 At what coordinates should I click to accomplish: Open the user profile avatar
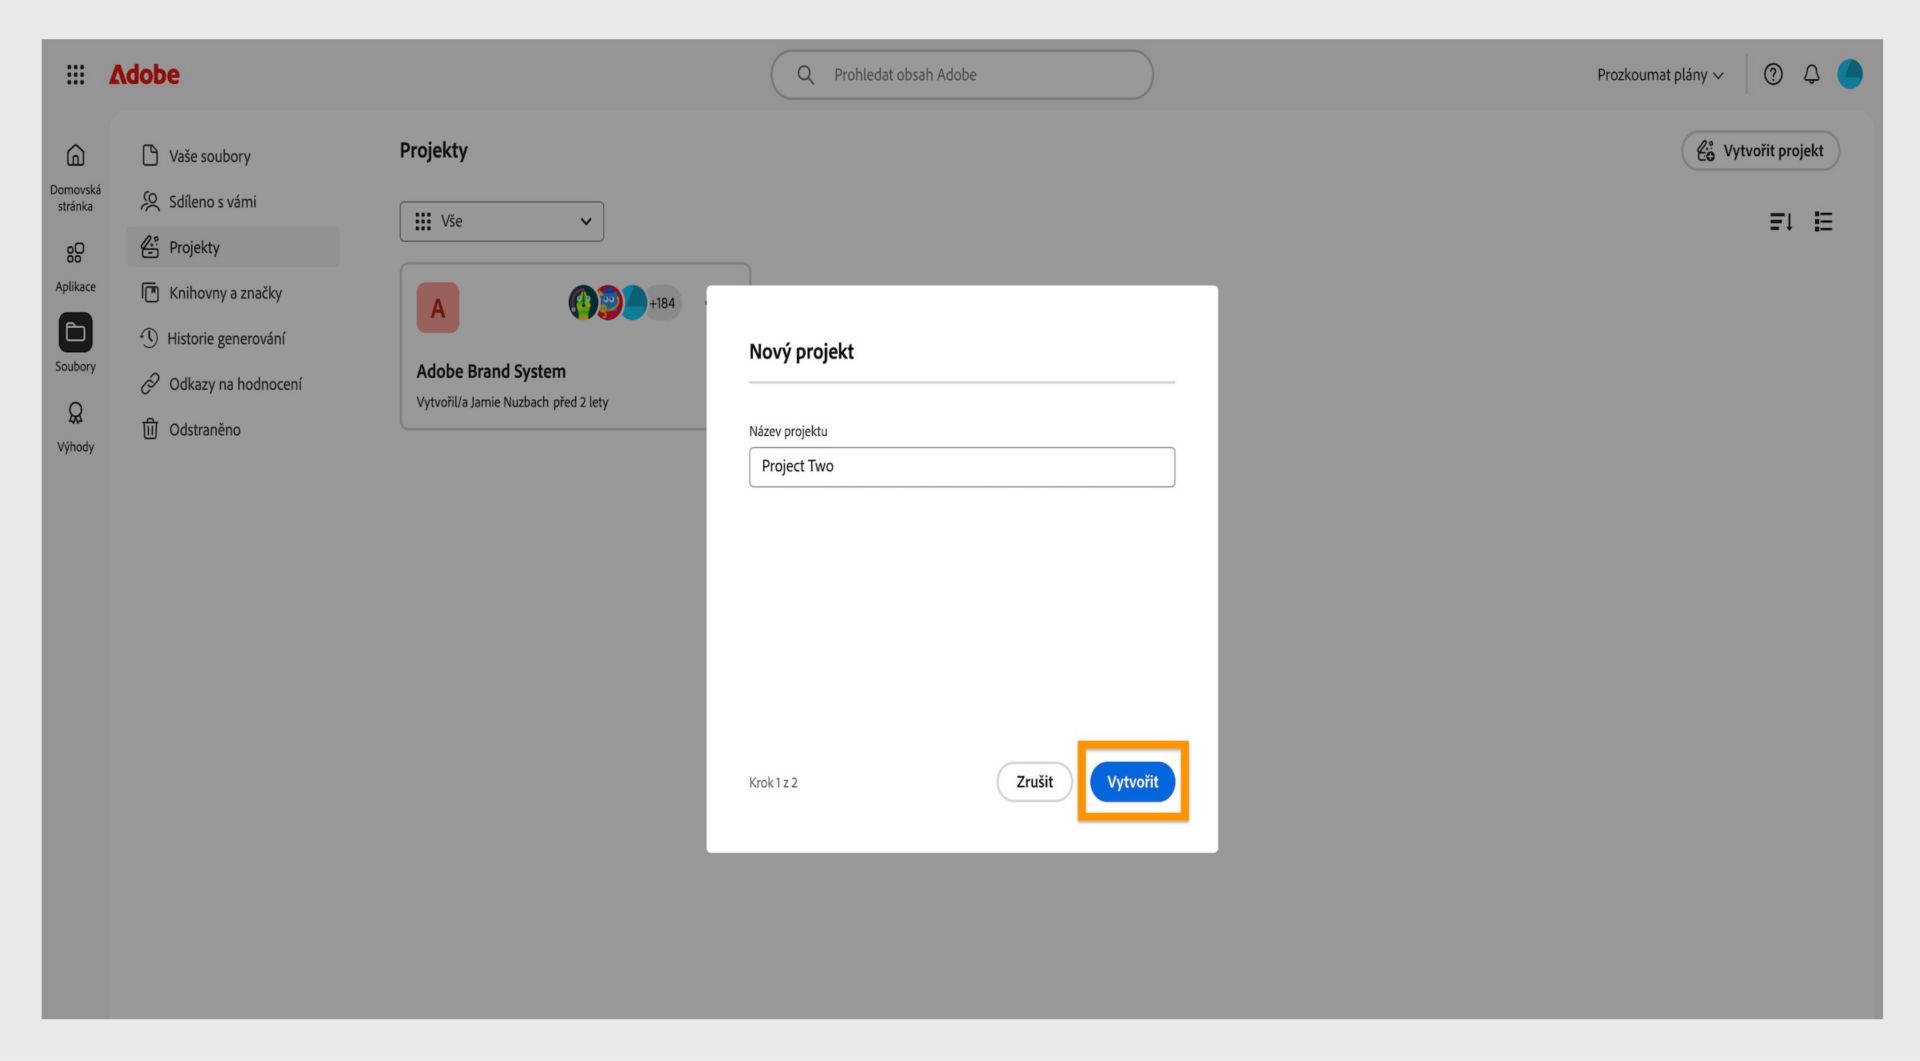point(1850,75)
